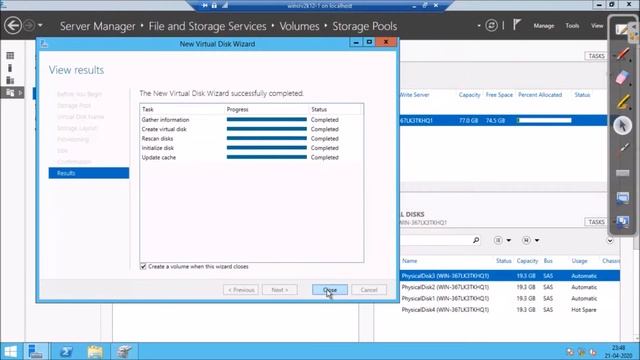640x360 pixels.
Task: Open the physical disks TASKS dropdown
Action: pyautogui.click(x=596, y=222)
